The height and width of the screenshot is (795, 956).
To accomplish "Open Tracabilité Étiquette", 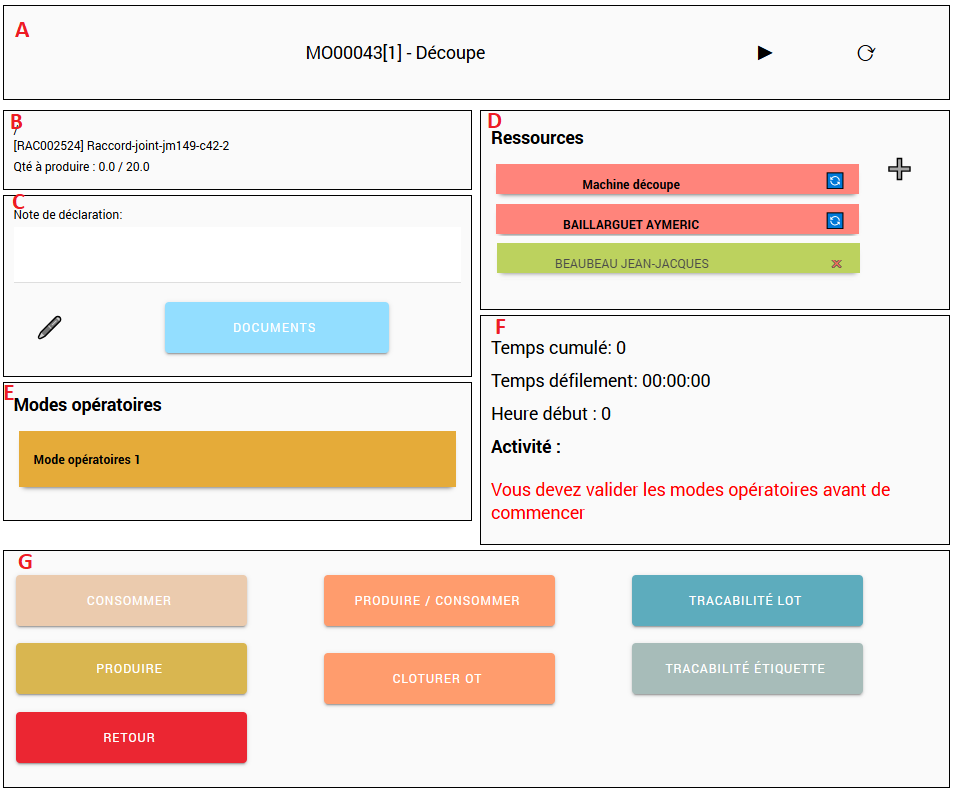I will (746, 669).
